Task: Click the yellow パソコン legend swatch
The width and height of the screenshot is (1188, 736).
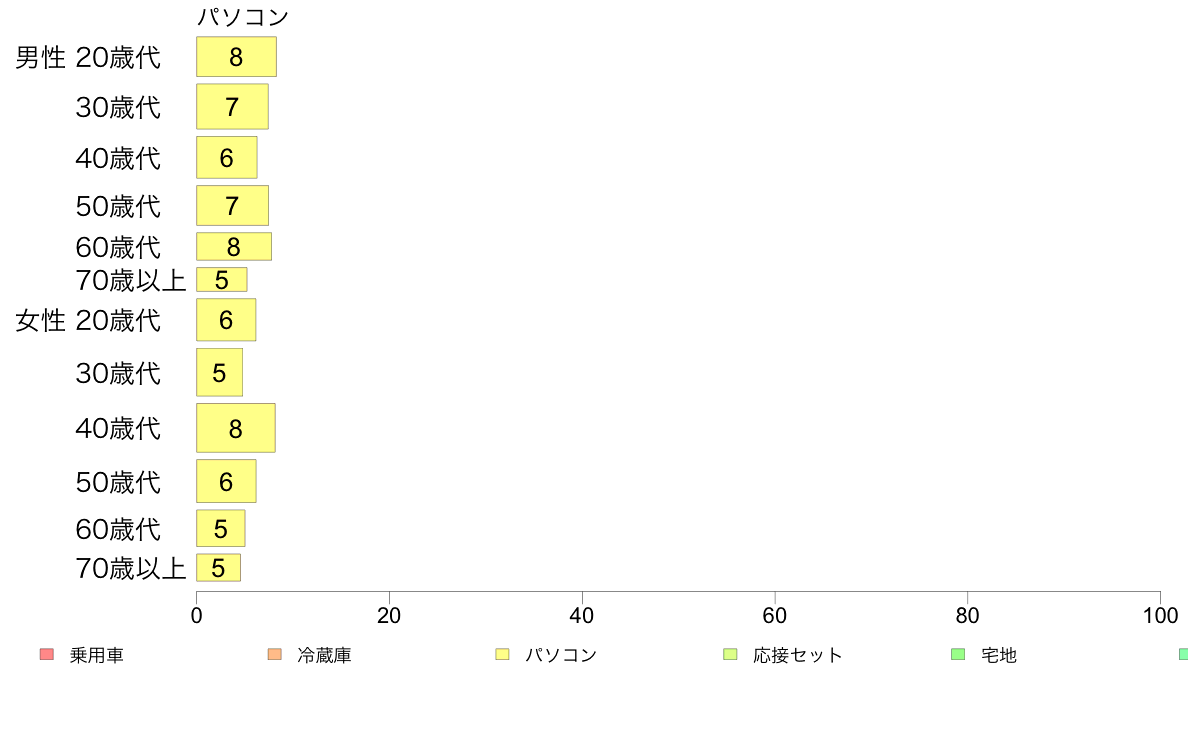Action: (x=502, y=654)
